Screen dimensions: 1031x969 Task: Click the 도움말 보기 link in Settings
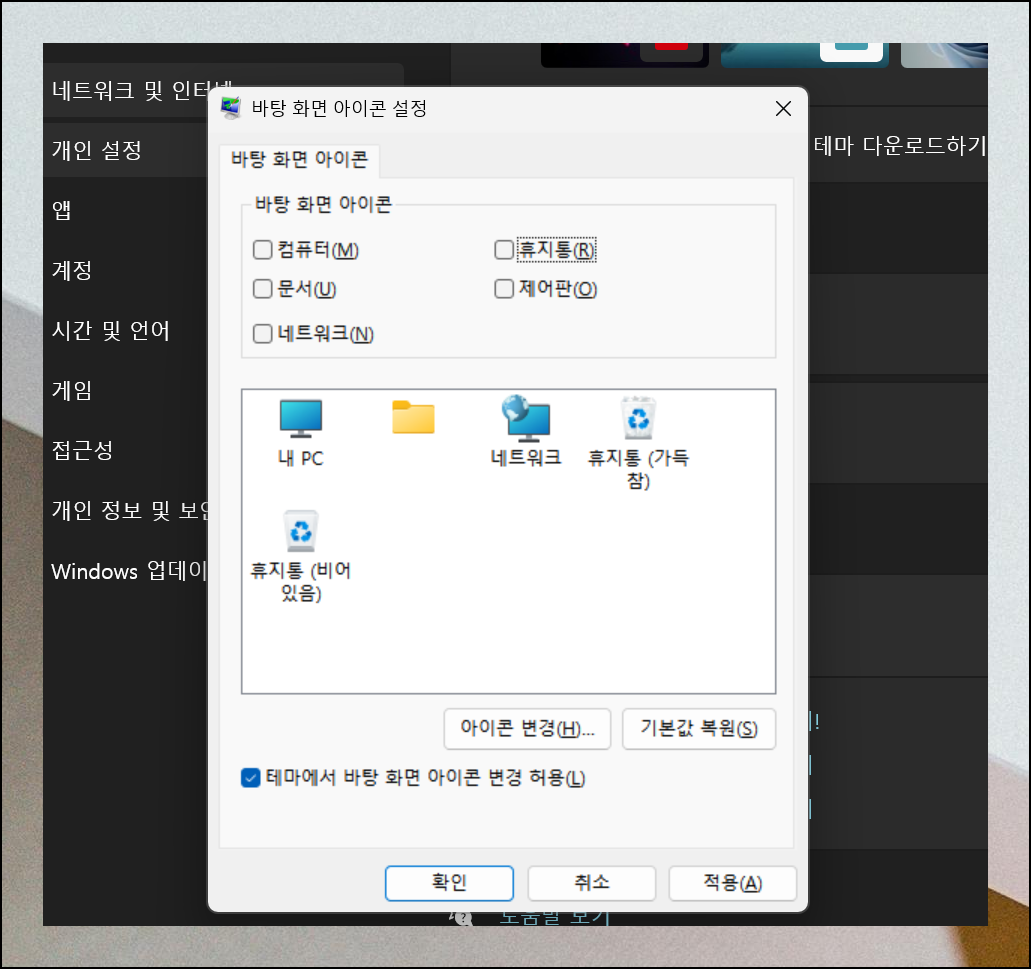pyautogui.click(x=555, y=918)
